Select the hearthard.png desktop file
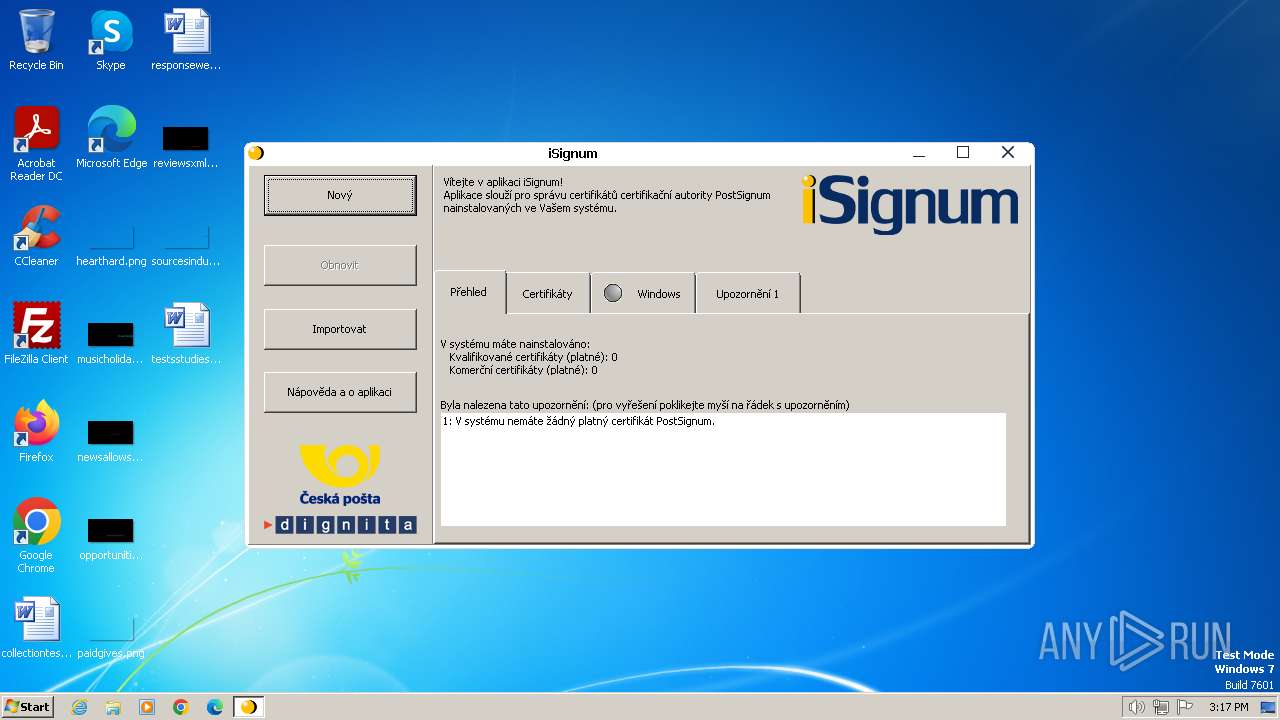1280x720 pixels. [111, 245]
